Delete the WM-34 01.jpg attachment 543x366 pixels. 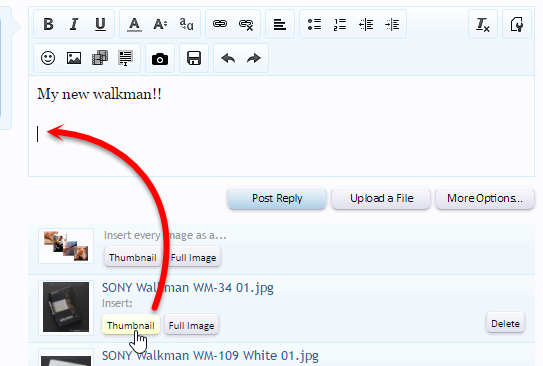click(x=505, y=323)
